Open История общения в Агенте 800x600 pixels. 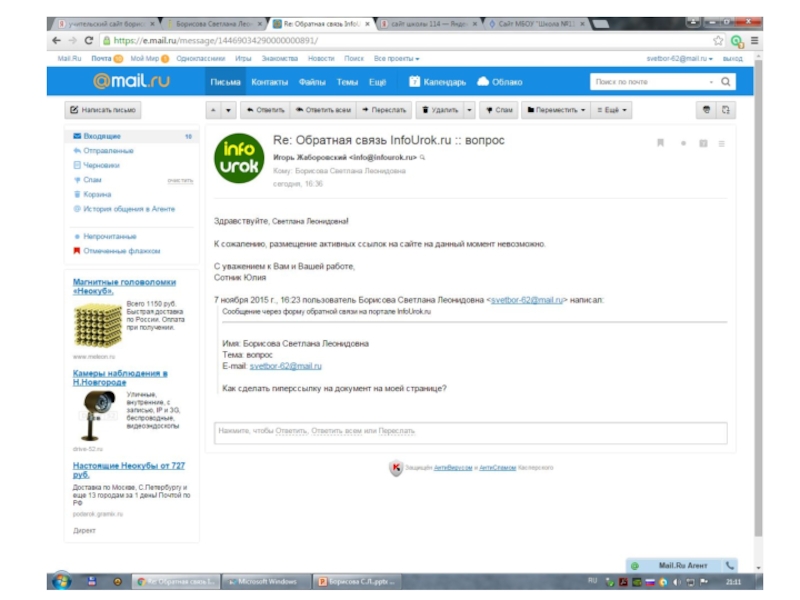click(125, 209)
